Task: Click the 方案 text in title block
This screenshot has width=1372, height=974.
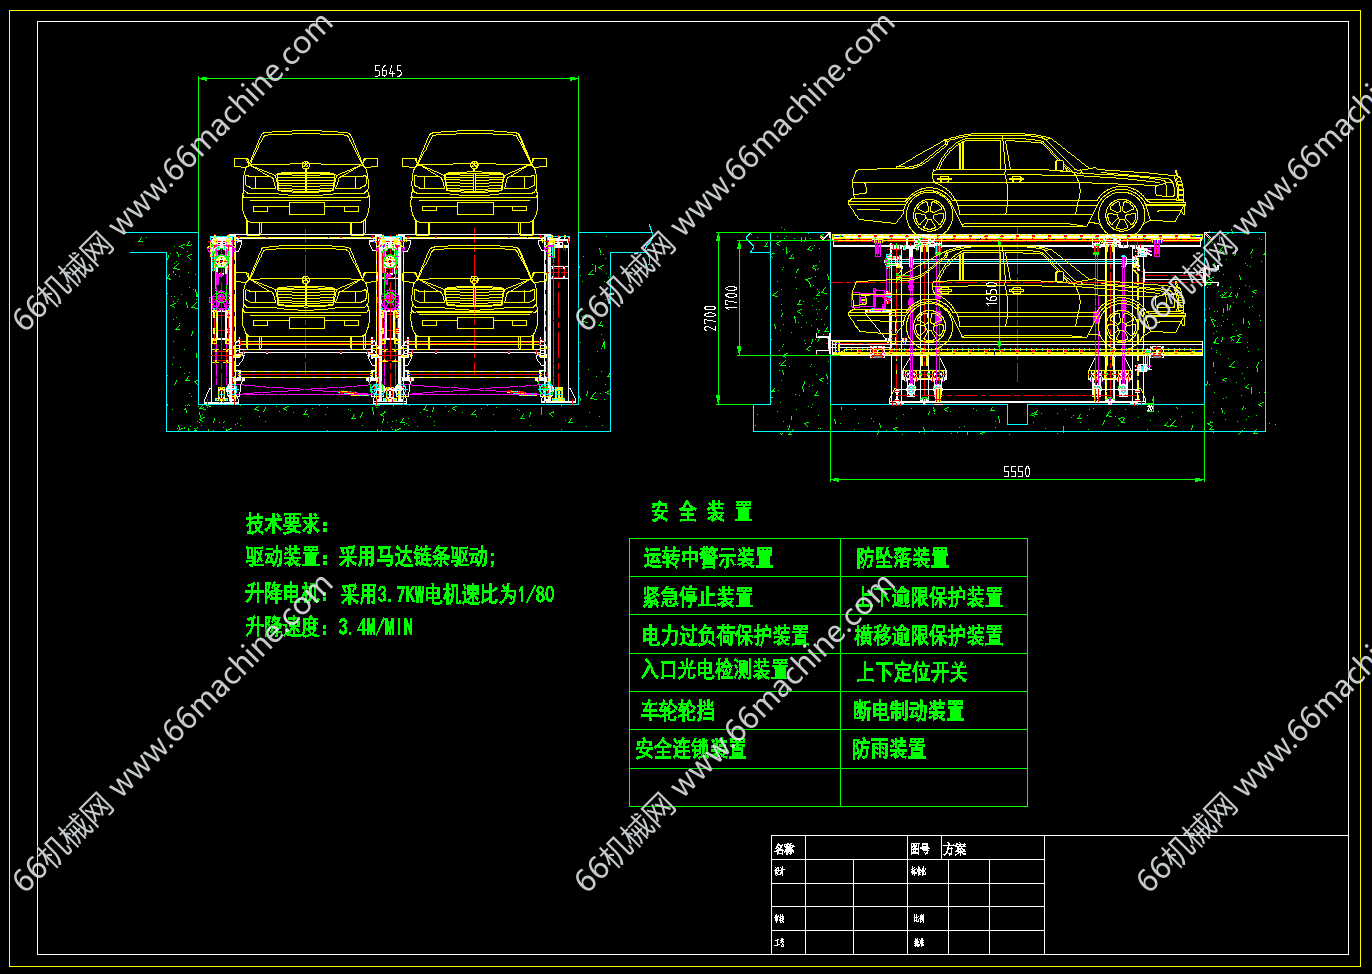Action: 954,849
